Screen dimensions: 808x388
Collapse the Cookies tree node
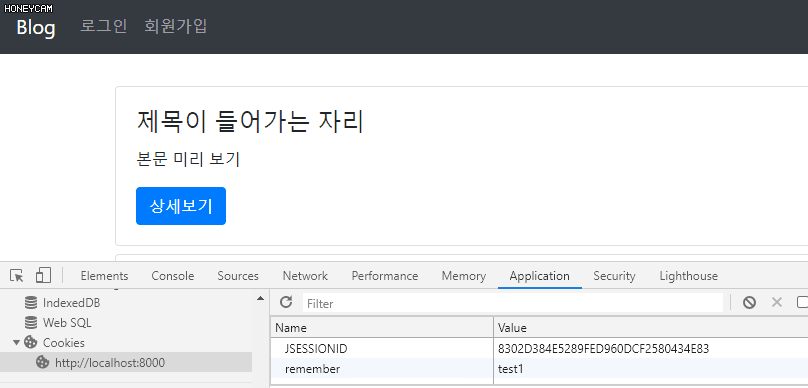coord(16,343)
